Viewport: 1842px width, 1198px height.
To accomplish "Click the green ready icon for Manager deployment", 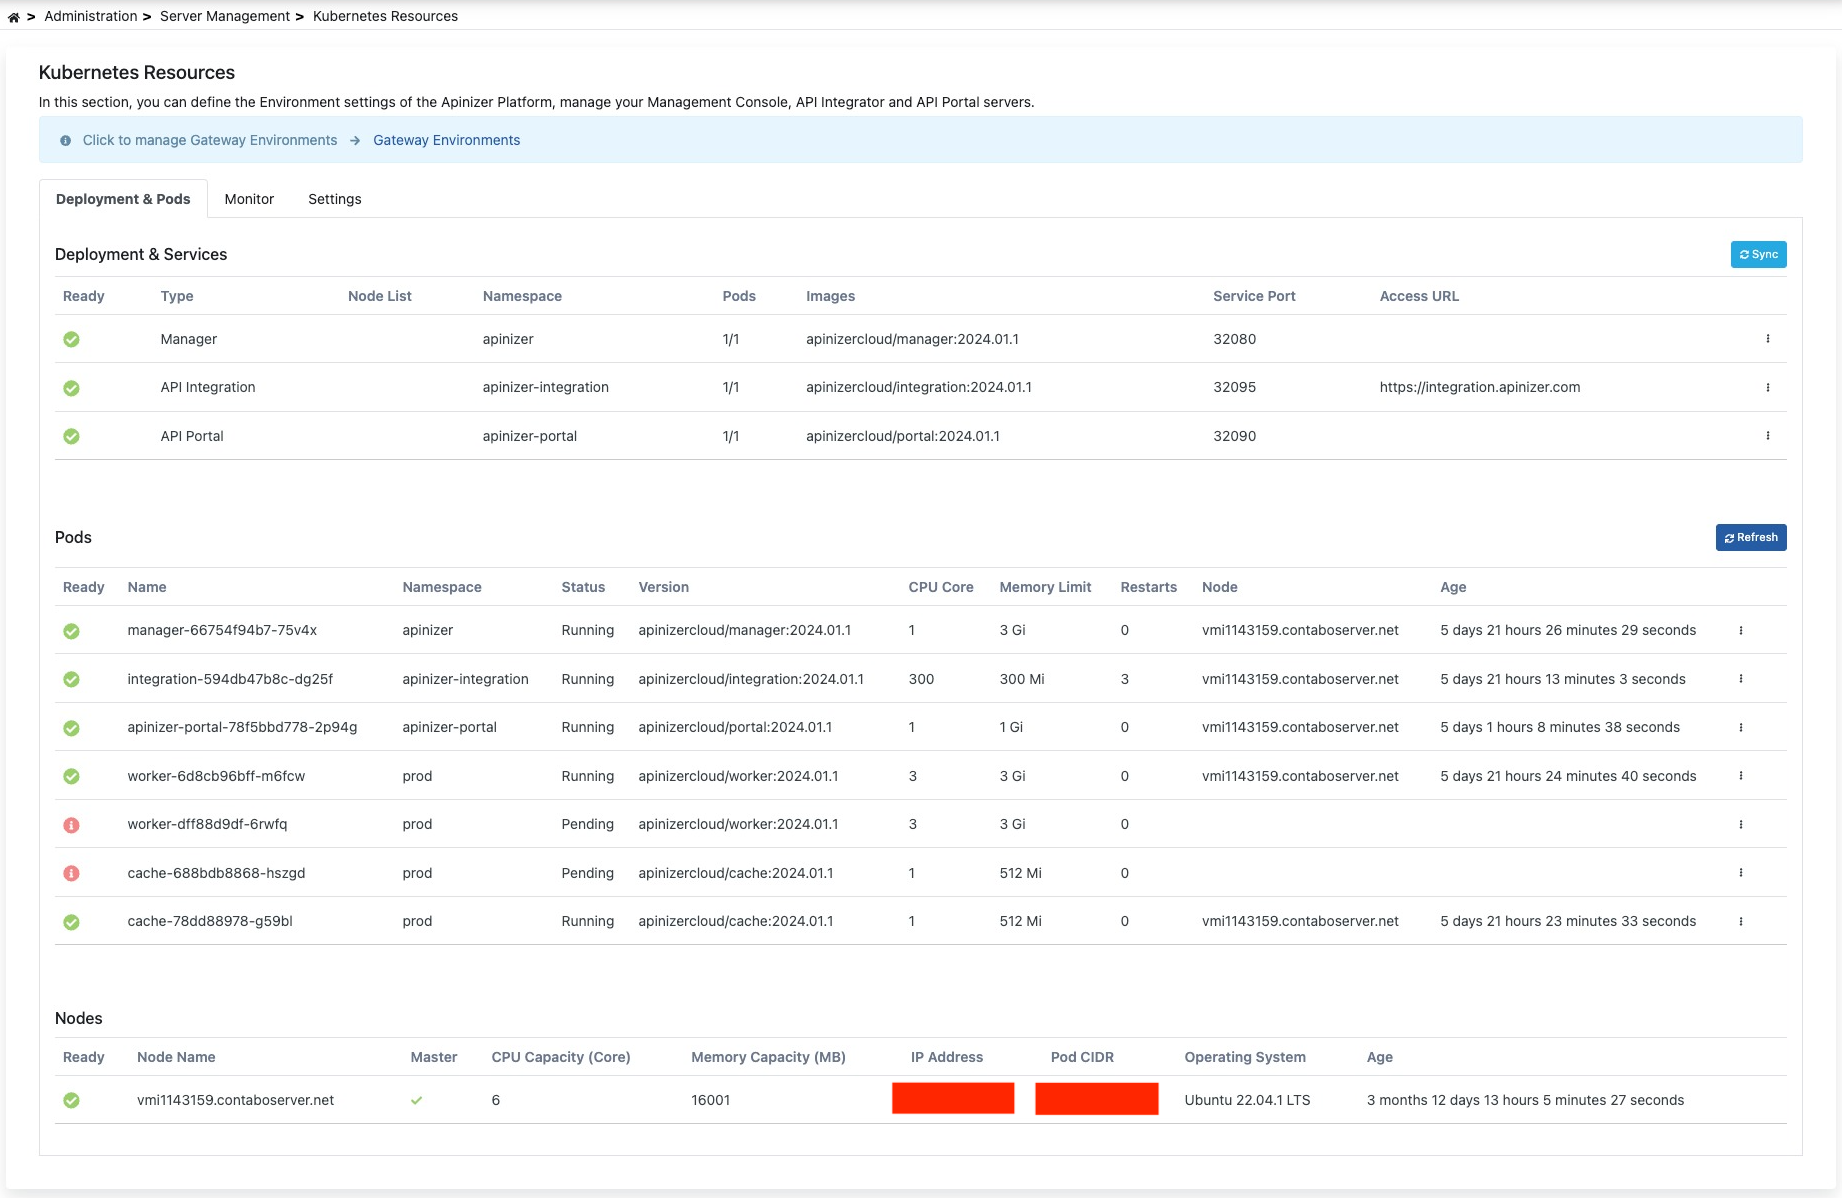I will point(71,339).
